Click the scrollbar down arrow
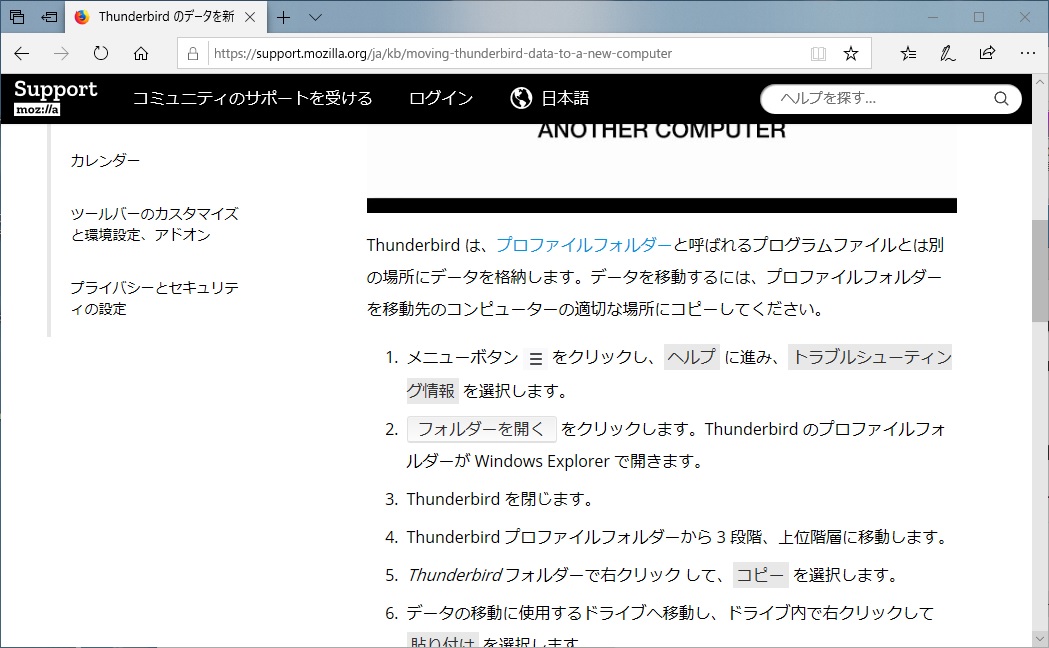The width and height of the screenshot is (1049, 648). [x=1040, y=637]
